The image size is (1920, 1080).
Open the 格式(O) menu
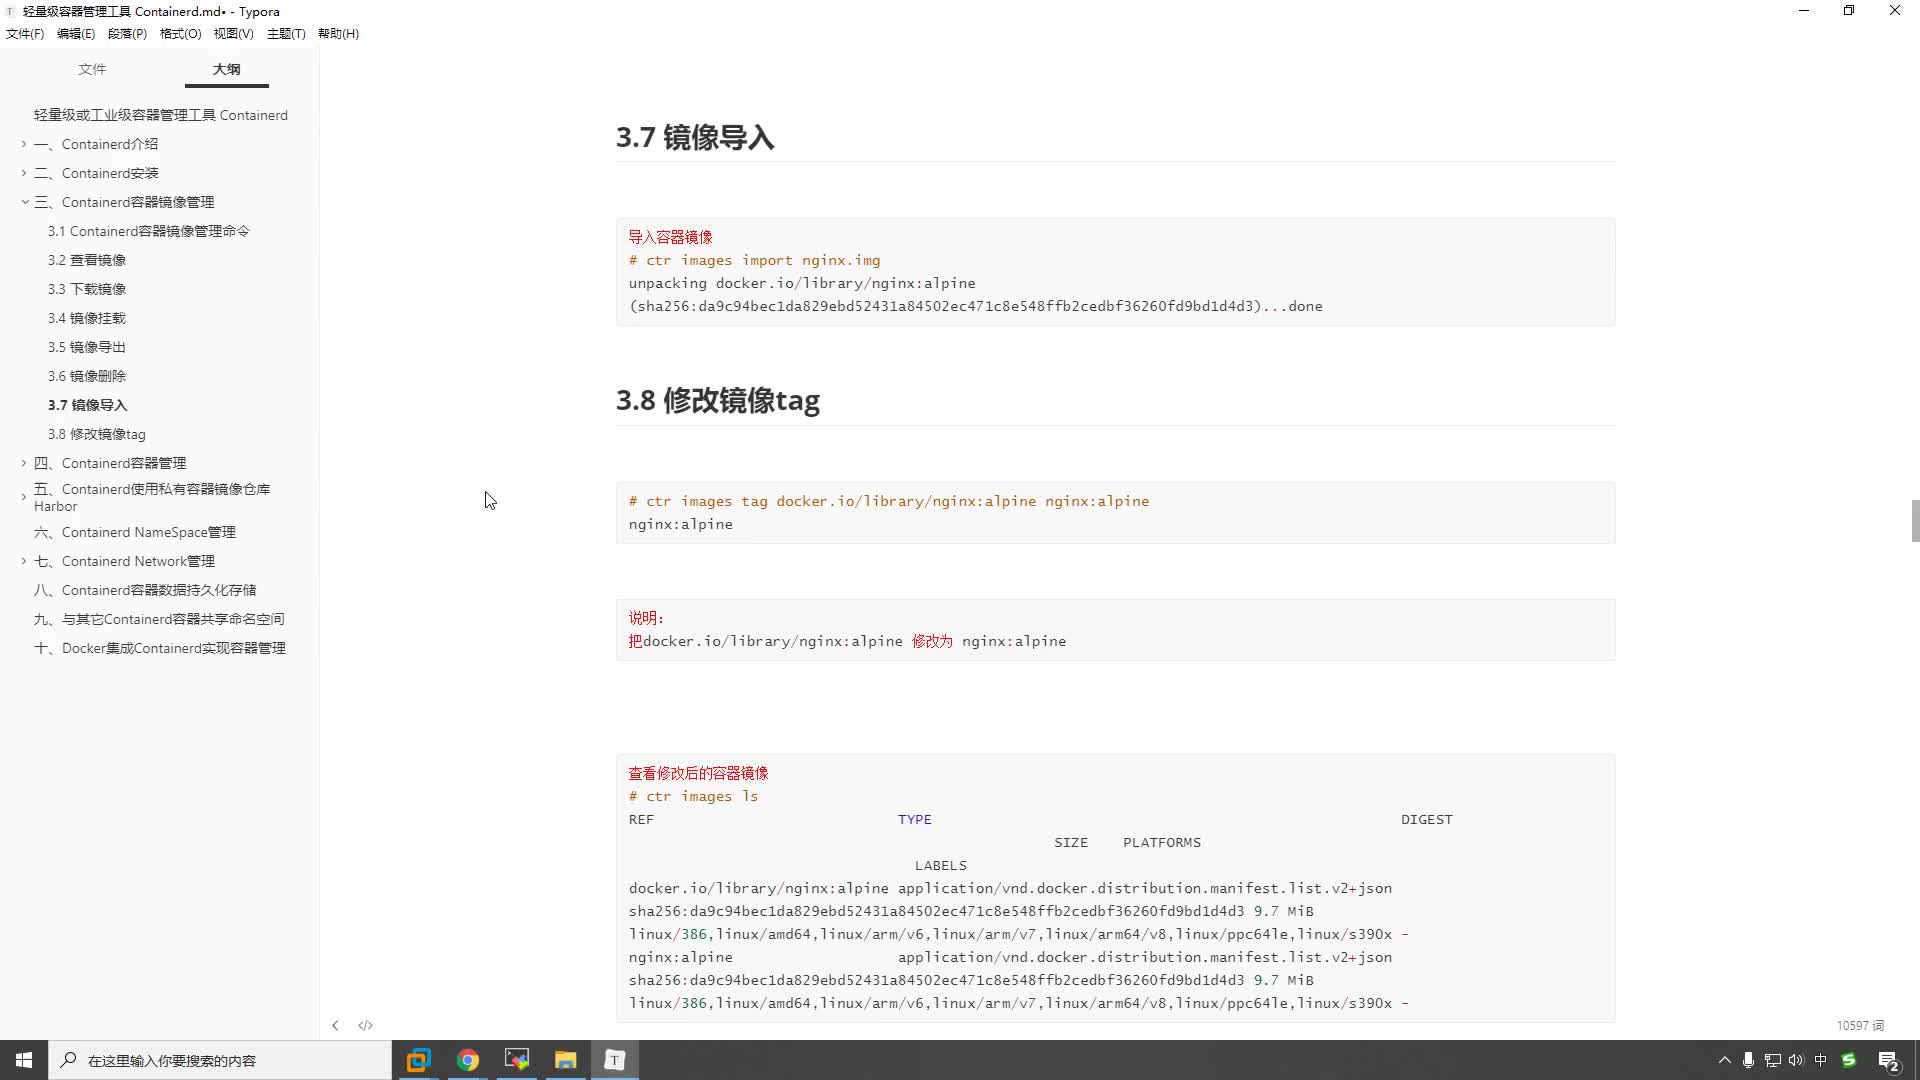(180, 33)
